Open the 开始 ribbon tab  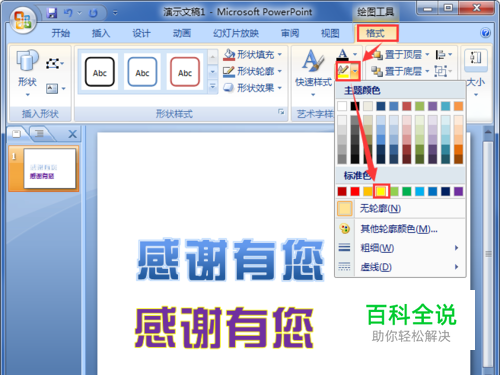coord(61,33)
